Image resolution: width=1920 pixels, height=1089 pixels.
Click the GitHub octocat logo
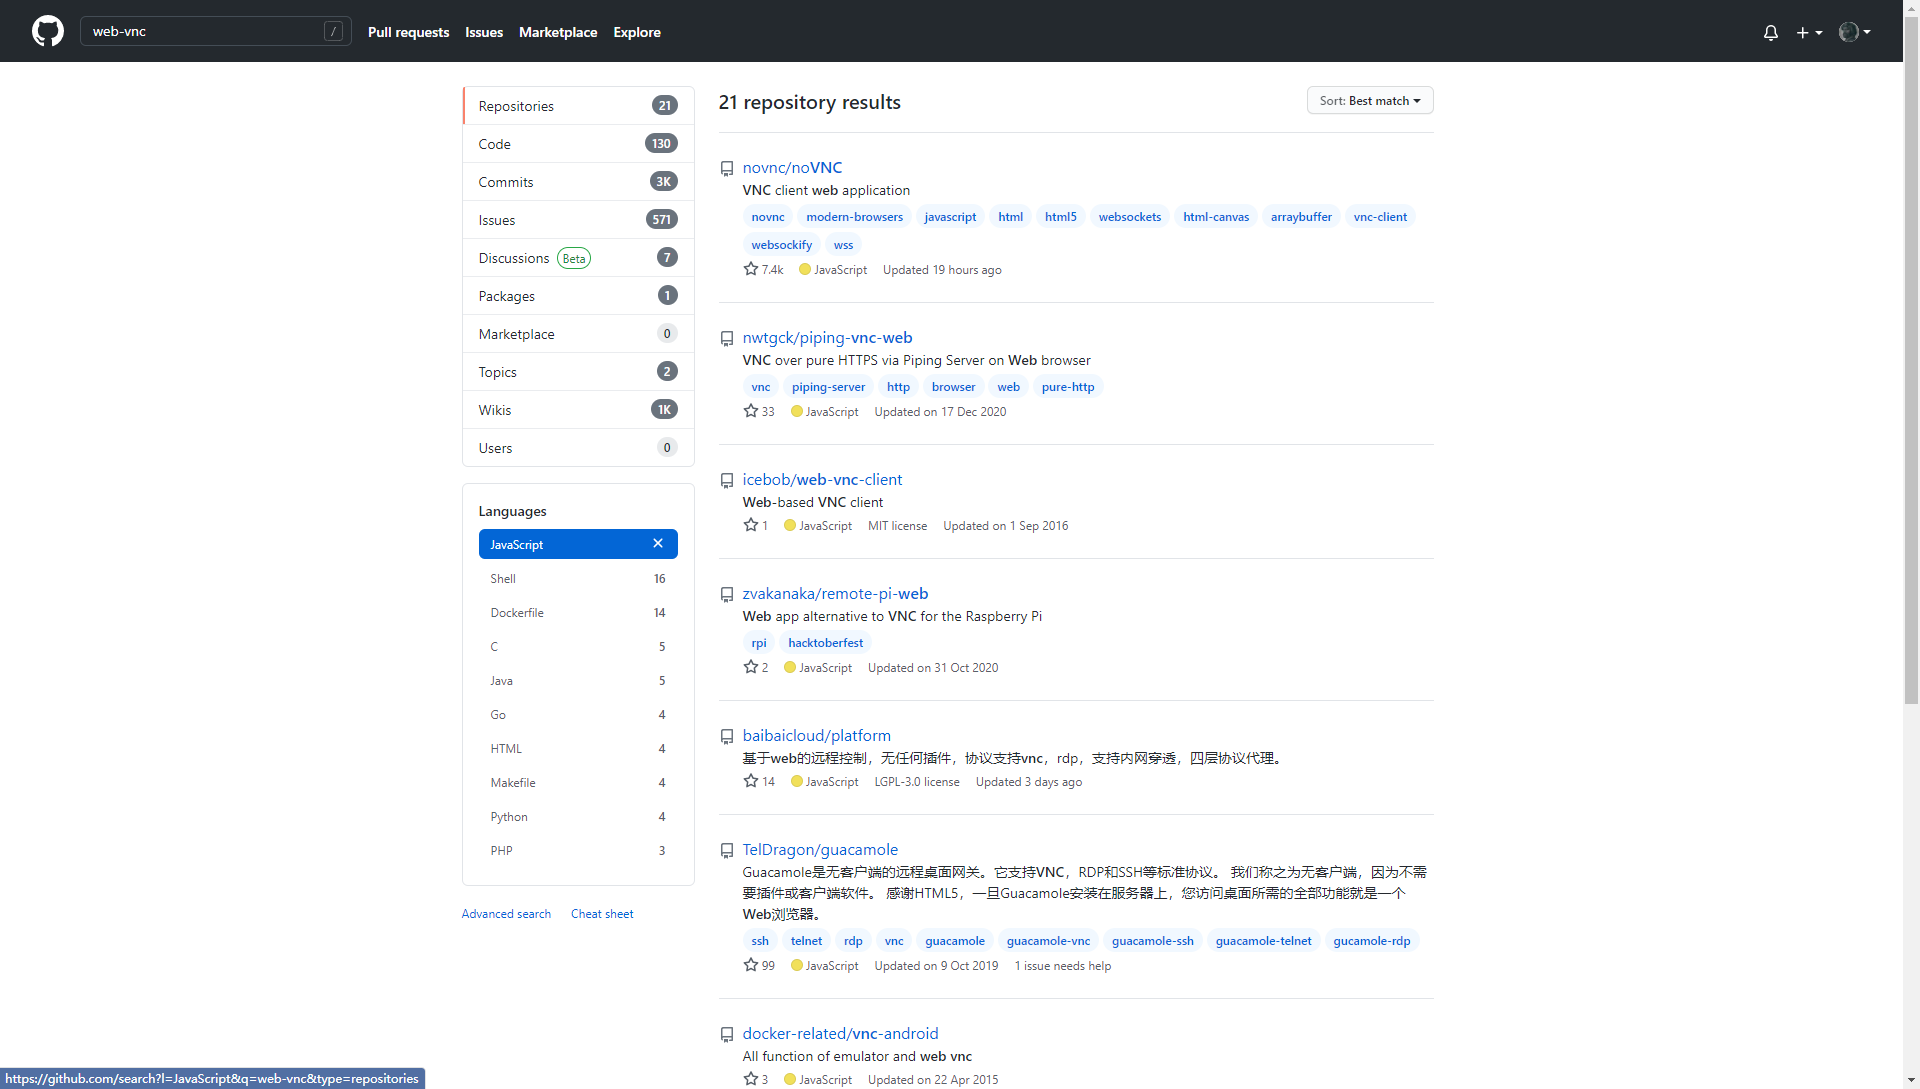tap(47, 31)
